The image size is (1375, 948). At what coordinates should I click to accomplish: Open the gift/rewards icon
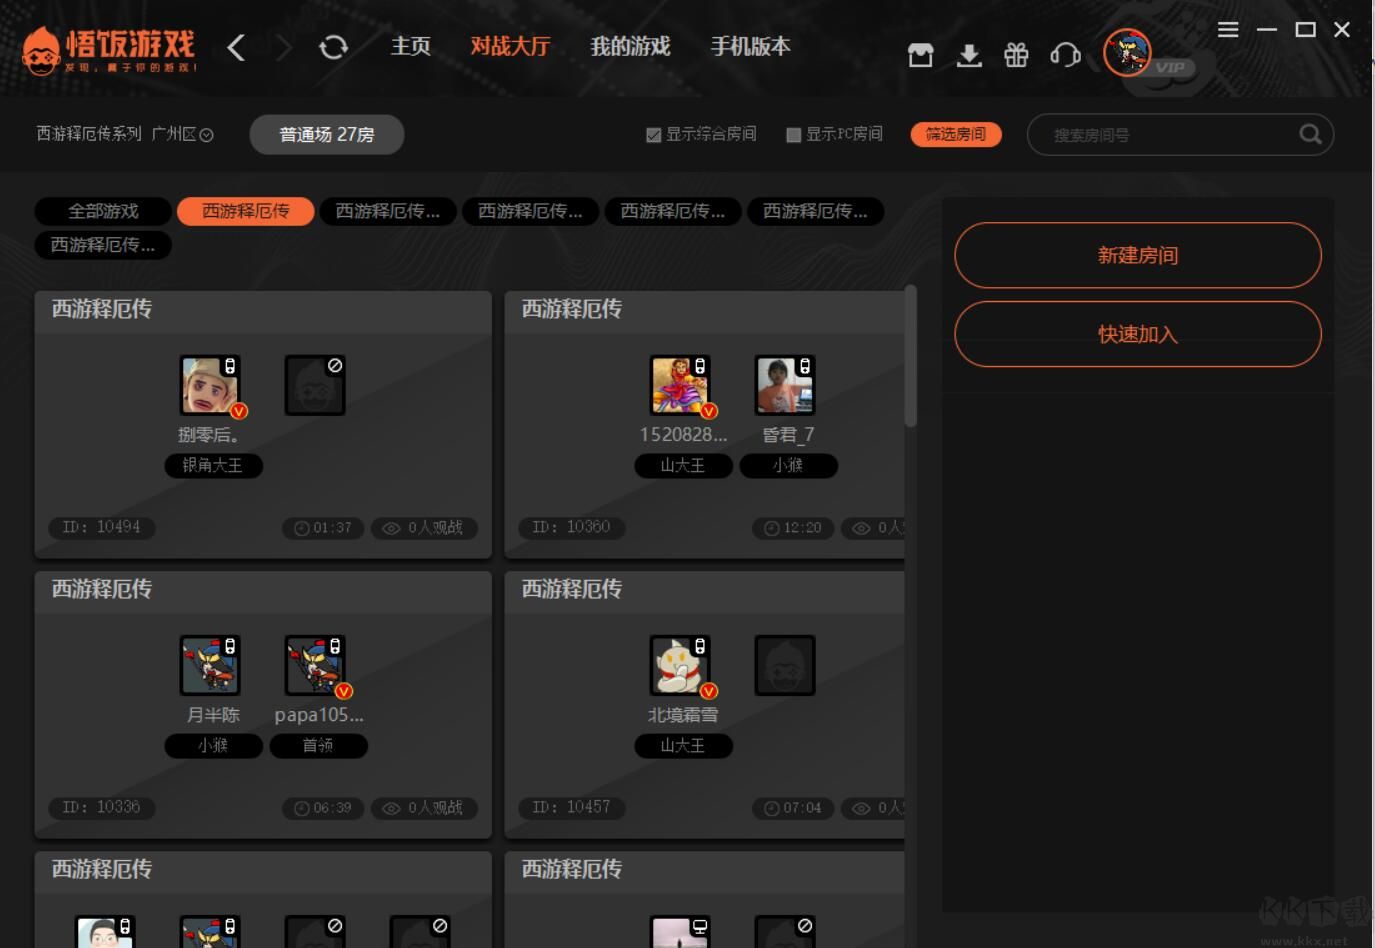pos(1015,56)
